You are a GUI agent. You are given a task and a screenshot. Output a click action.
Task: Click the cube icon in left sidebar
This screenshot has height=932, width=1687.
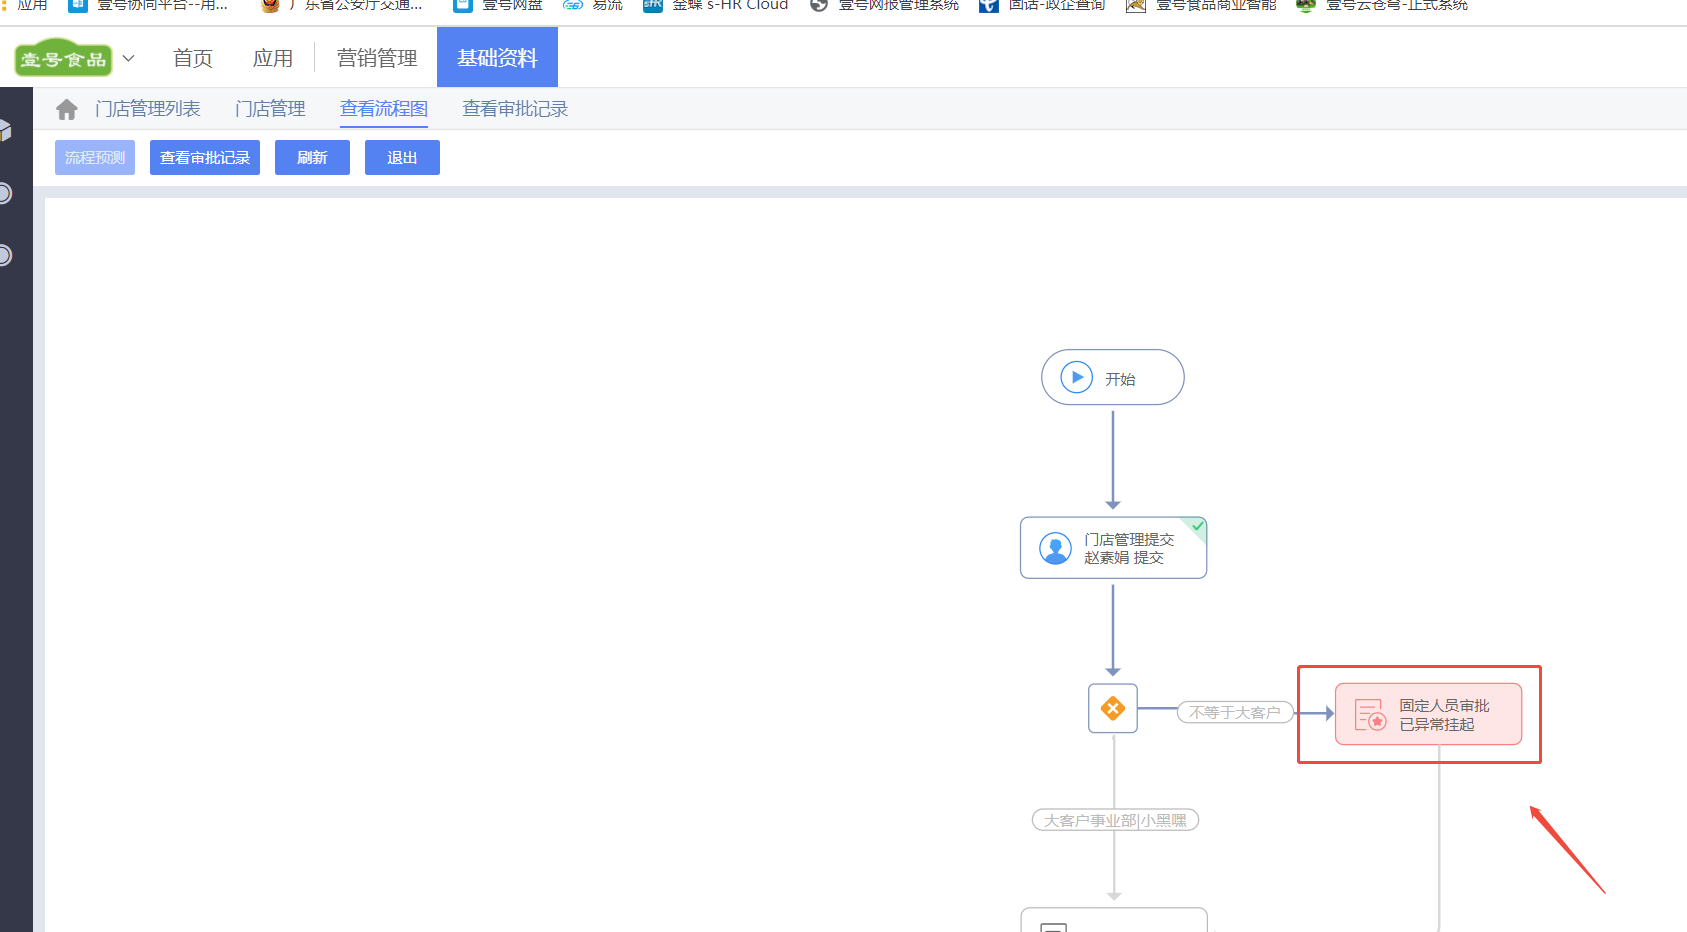click(x=5, y=130)
